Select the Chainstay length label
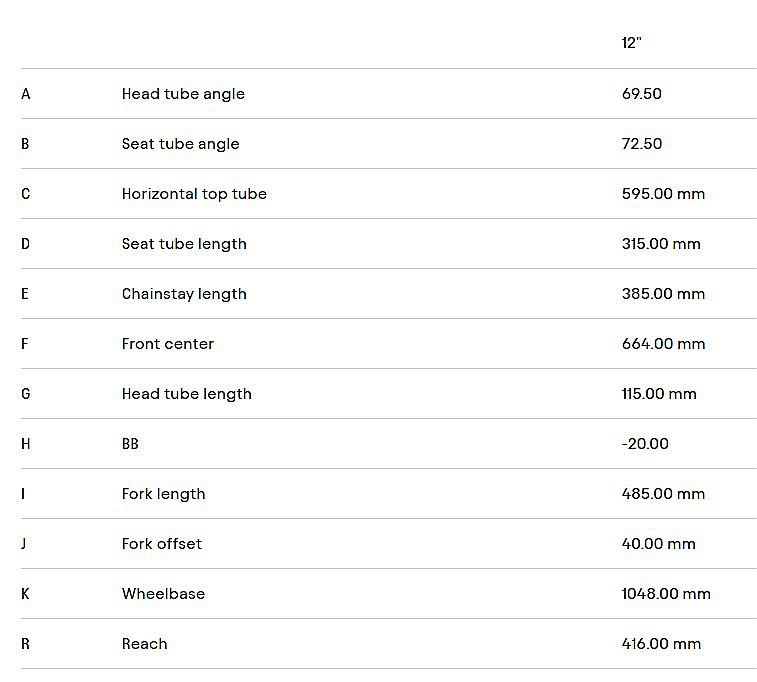 tap(184, 294)
